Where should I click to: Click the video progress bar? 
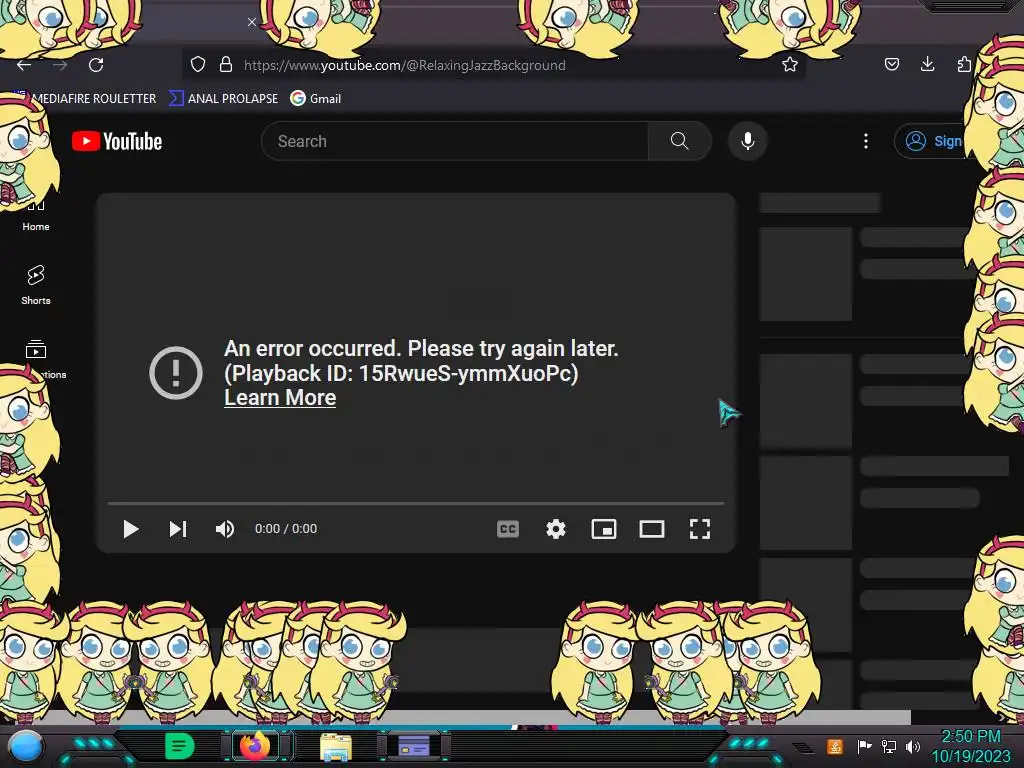point(416,504)
